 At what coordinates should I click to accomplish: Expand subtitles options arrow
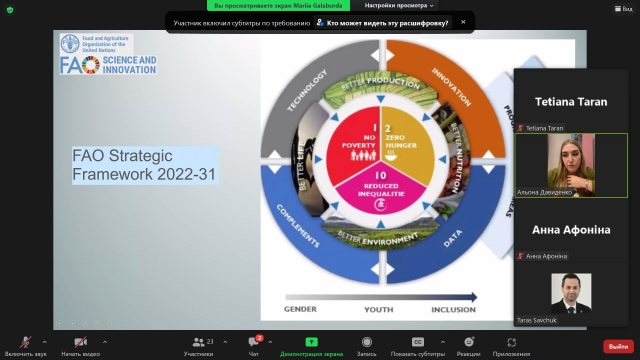tap(442, 342)
